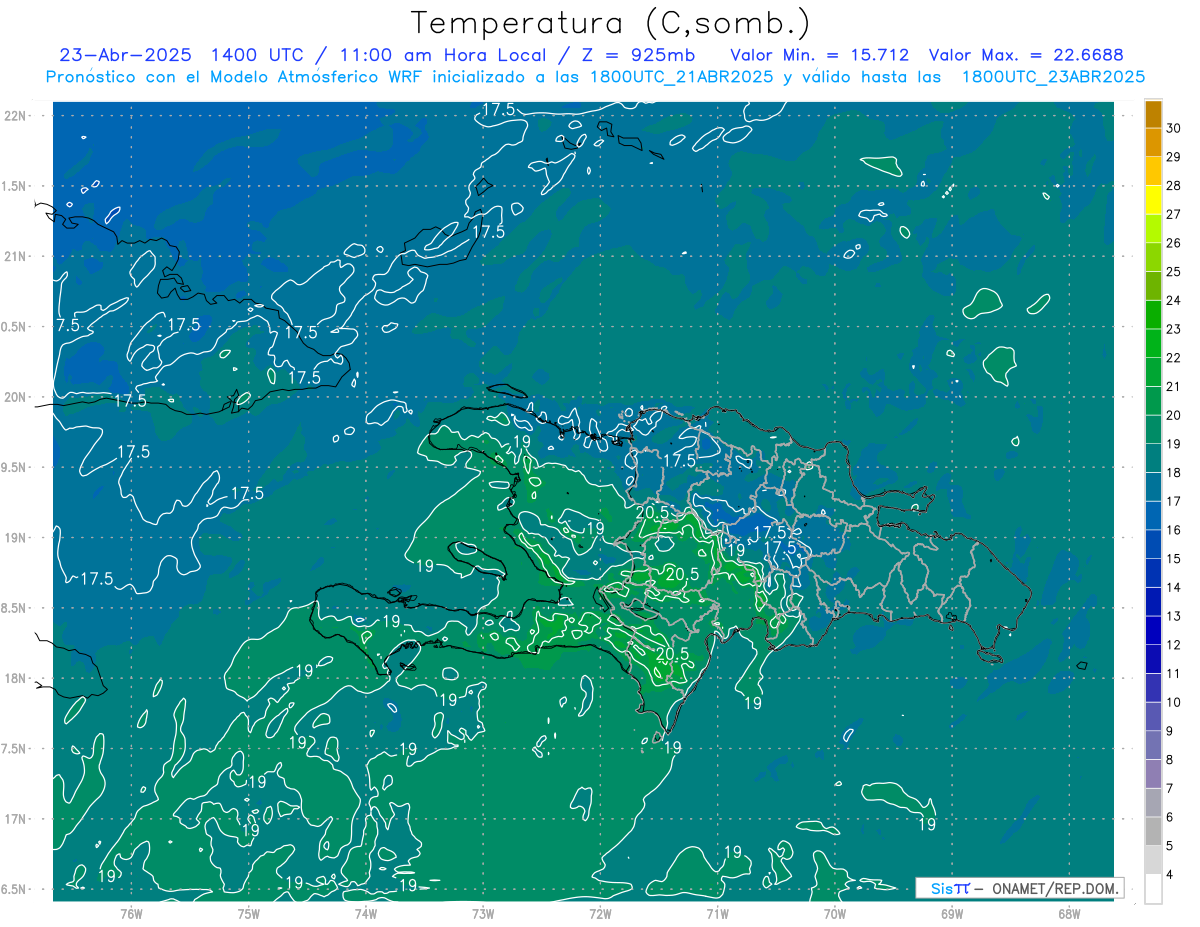
Task: Click the longitude axis label "70W"
Action: [835, 913]
